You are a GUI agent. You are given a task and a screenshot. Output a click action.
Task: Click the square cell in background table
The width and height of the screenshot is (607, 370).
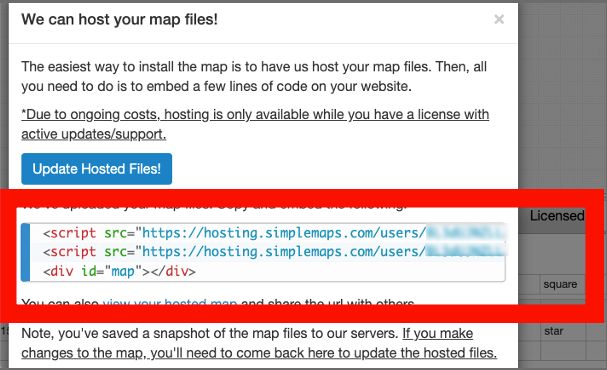[560, 284]
